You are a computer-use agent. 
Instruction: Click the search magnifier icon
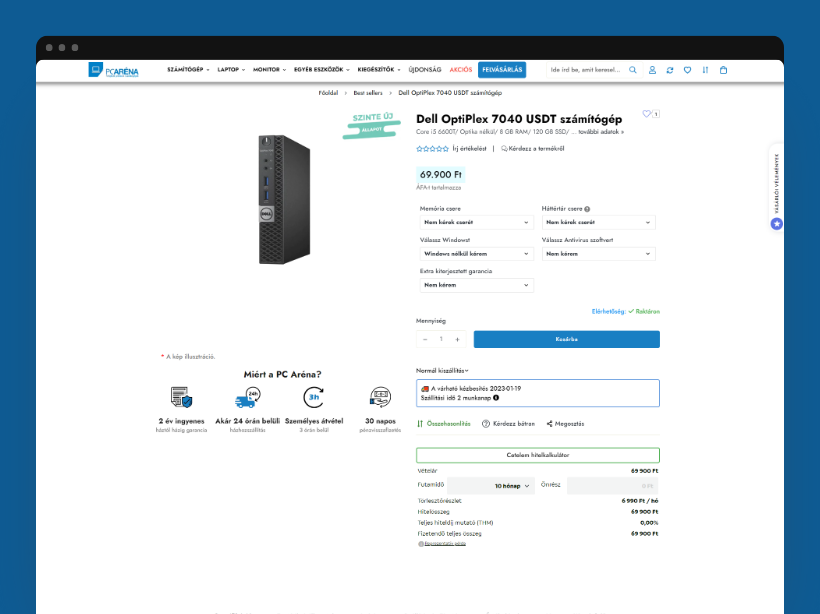pos(632,70)
